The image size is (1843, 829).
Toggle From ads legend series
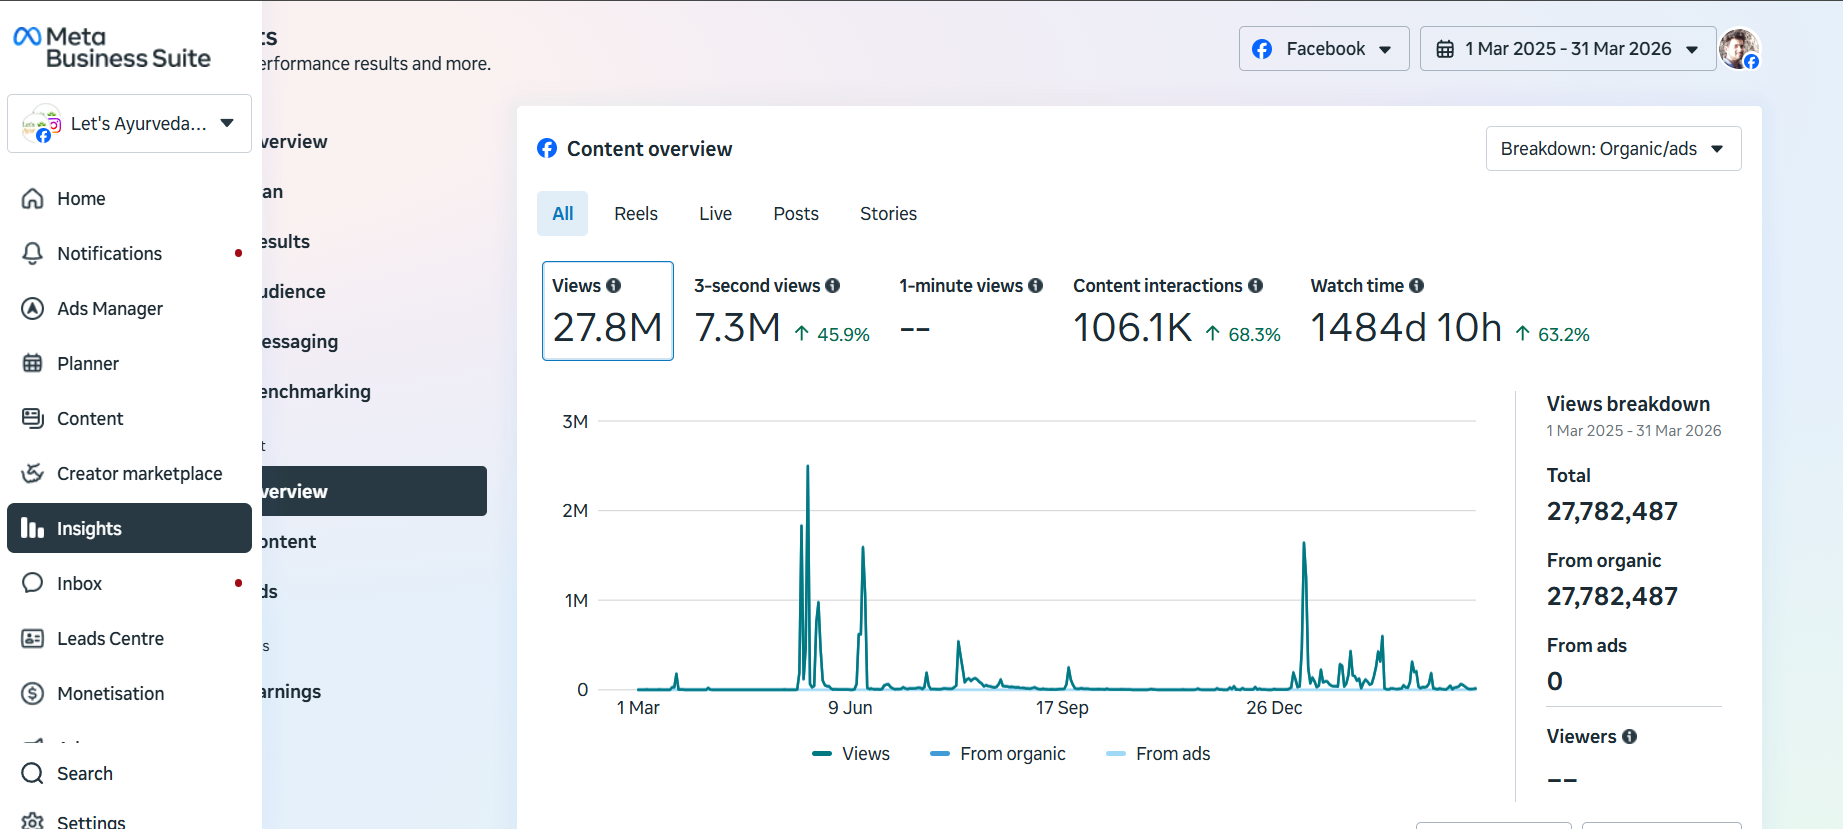(x=1158, y=754)
